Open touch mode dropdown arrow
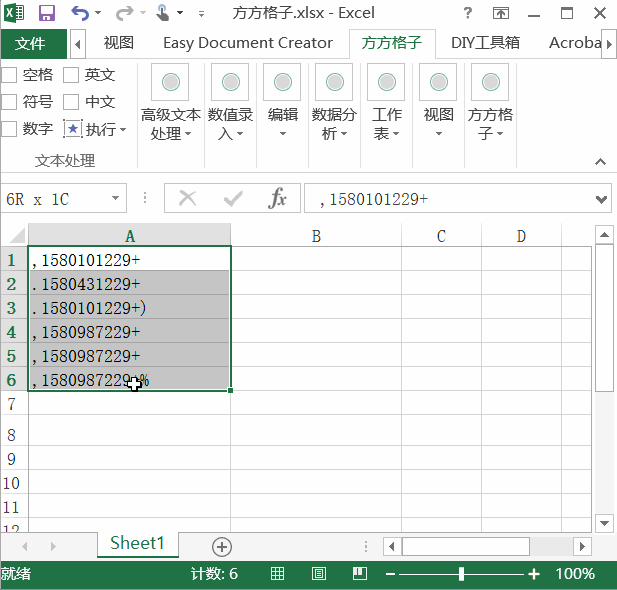This screenshot has height=590, width=617. click(180, 13)
